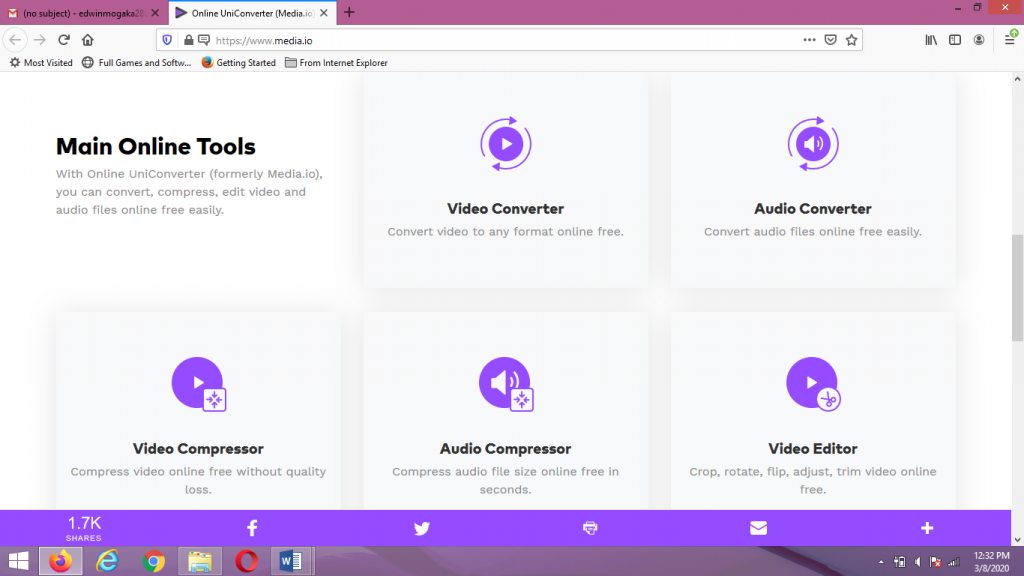Reload the current page
The width and height of the screenshot is (1024, 576).
click(x=64, y=40)
